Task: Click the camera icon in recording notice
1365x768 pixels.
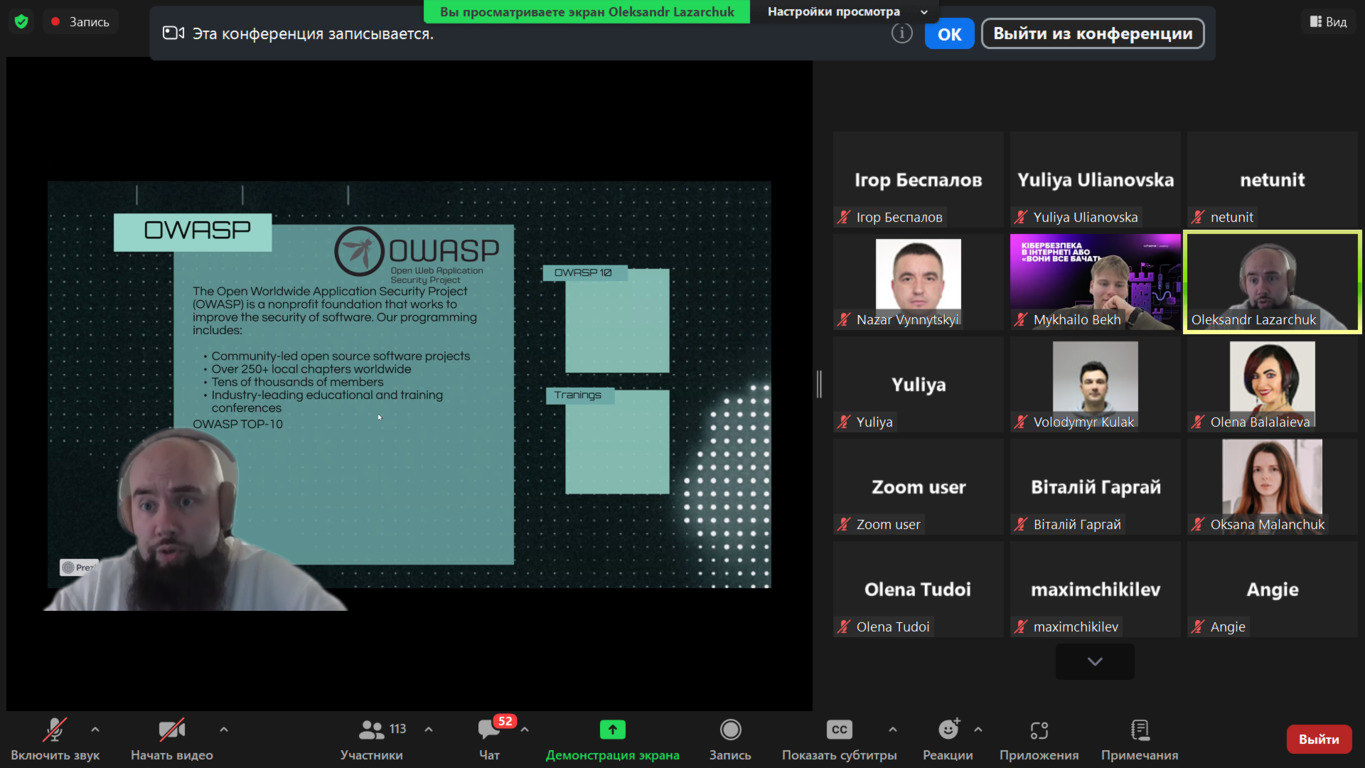Action: (x=173, y=33)
